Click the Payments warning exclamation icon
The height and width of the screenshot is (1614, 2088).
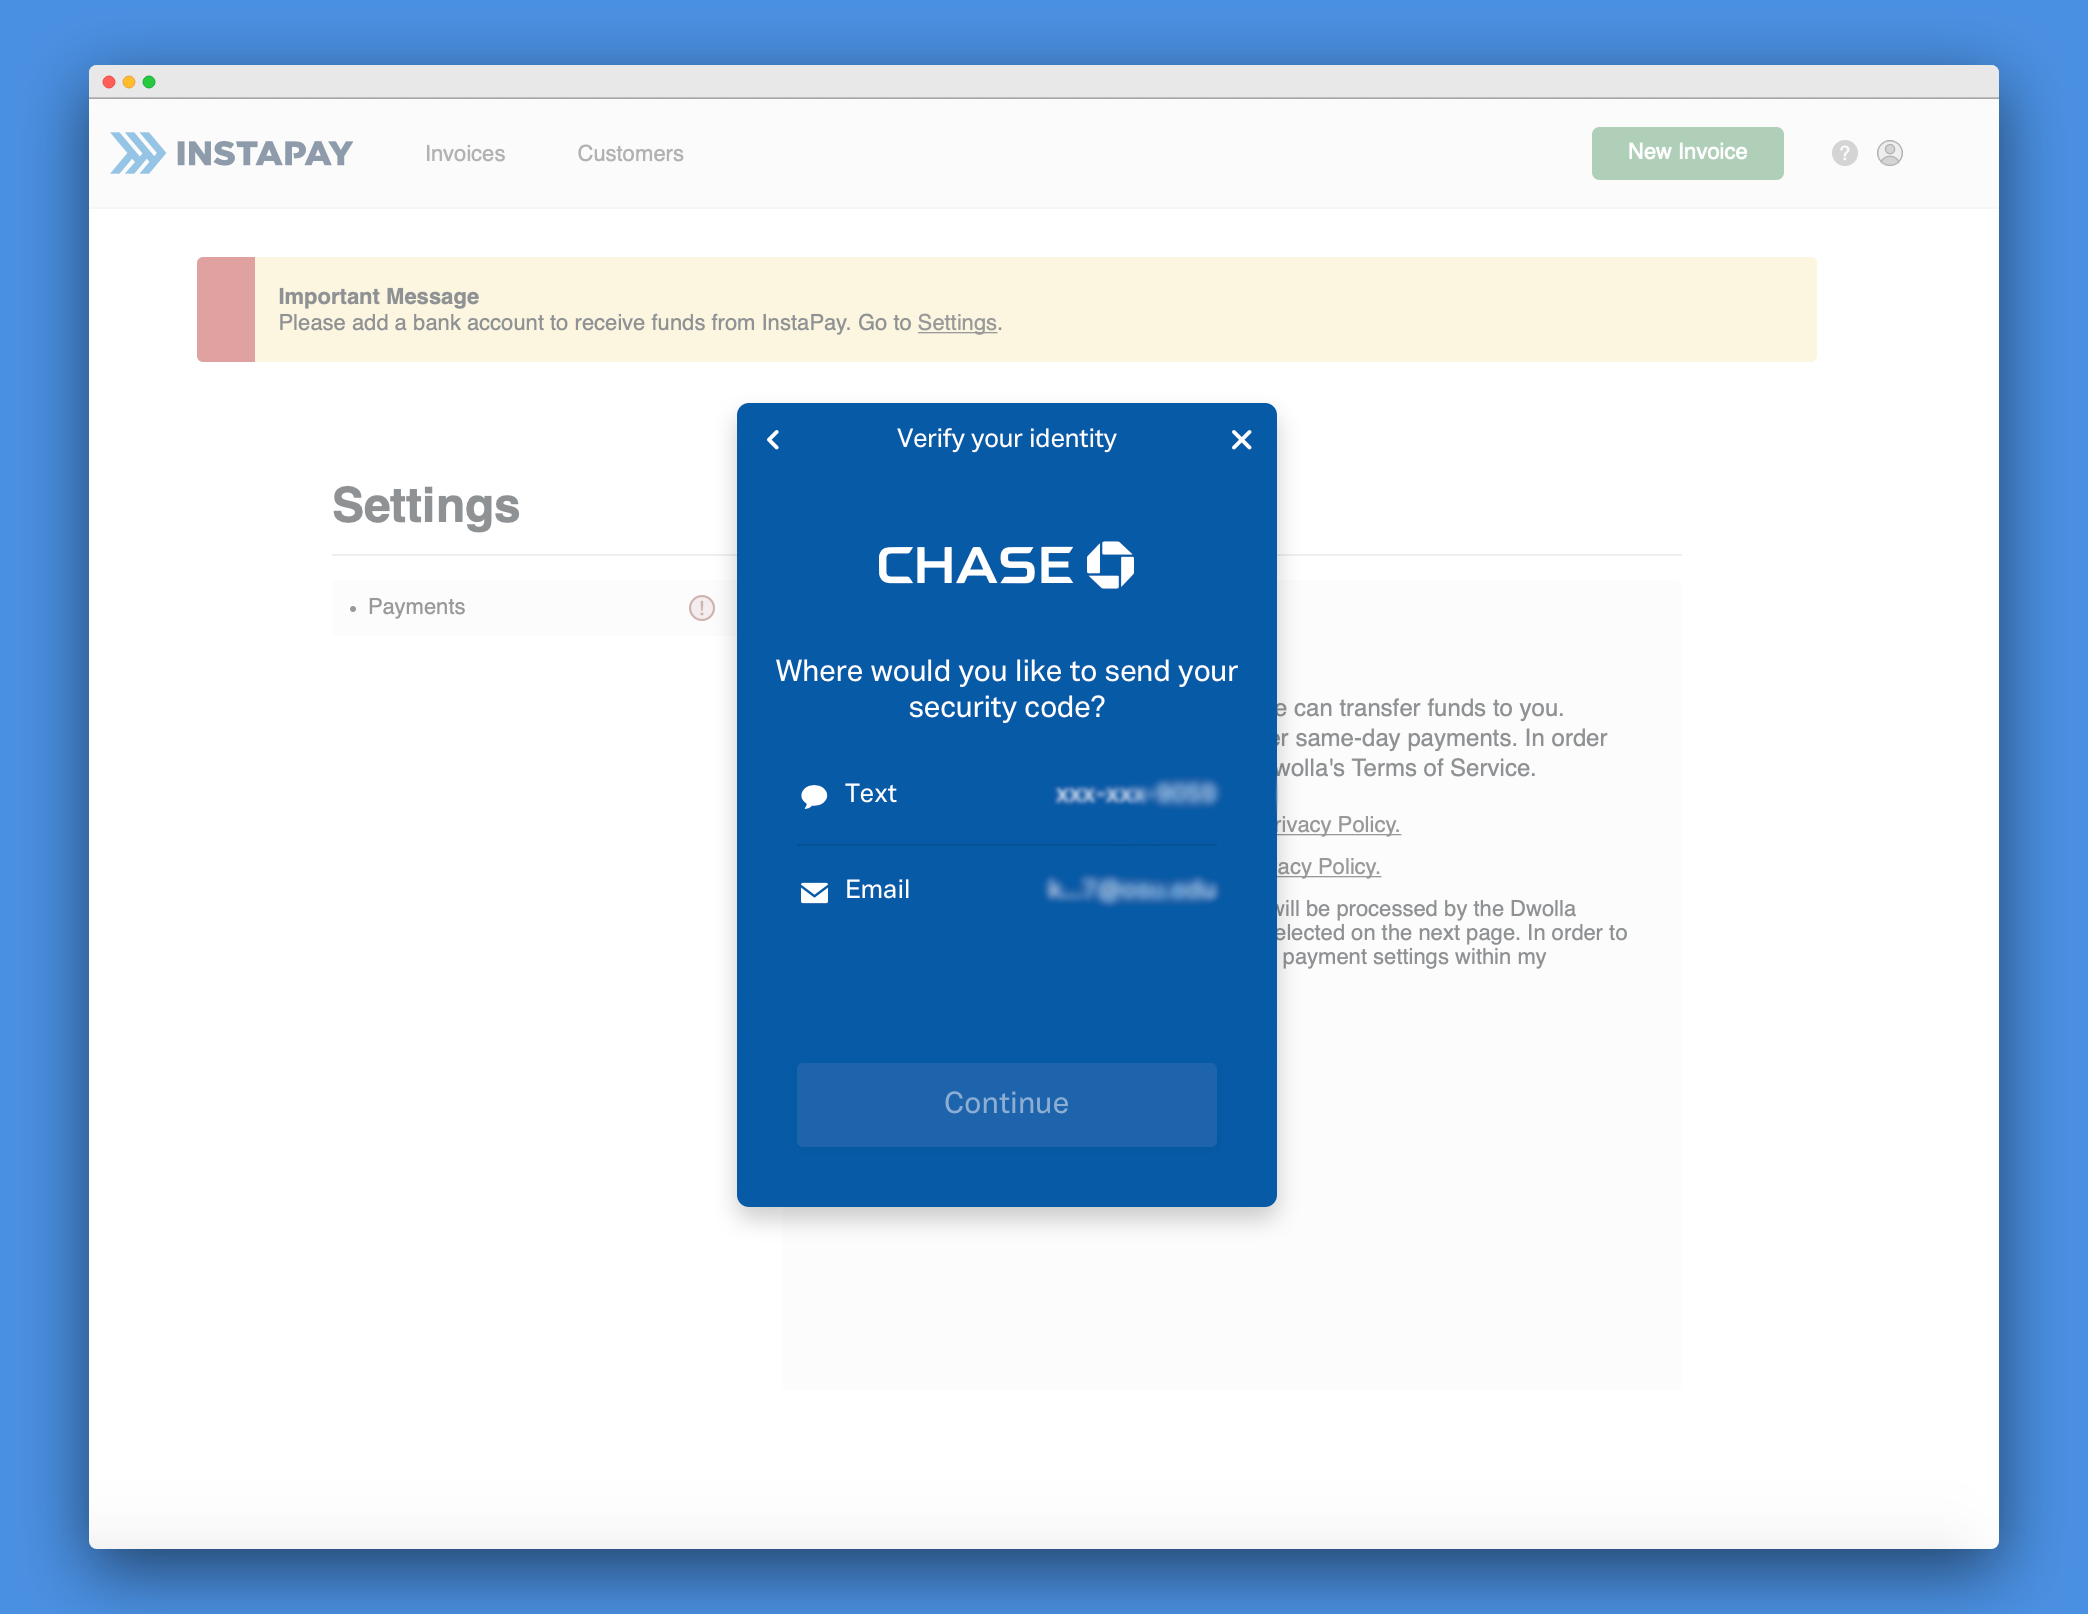pyautogui.click(x=702, y=608)
